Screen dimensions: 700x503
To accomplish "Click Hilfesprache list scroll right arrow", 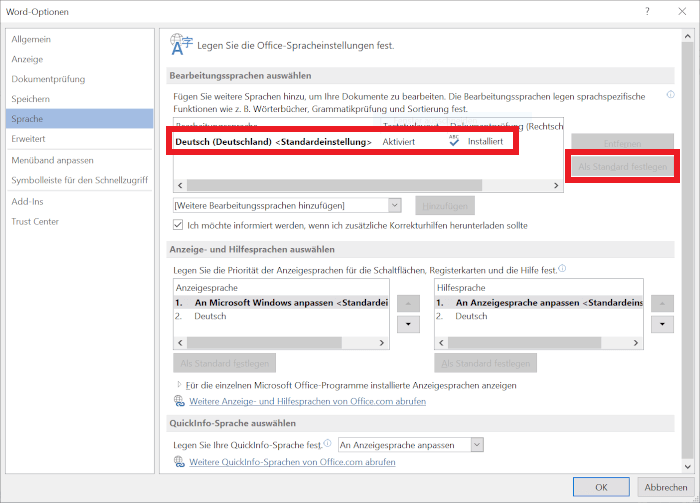I will click(x=636, y=343).
